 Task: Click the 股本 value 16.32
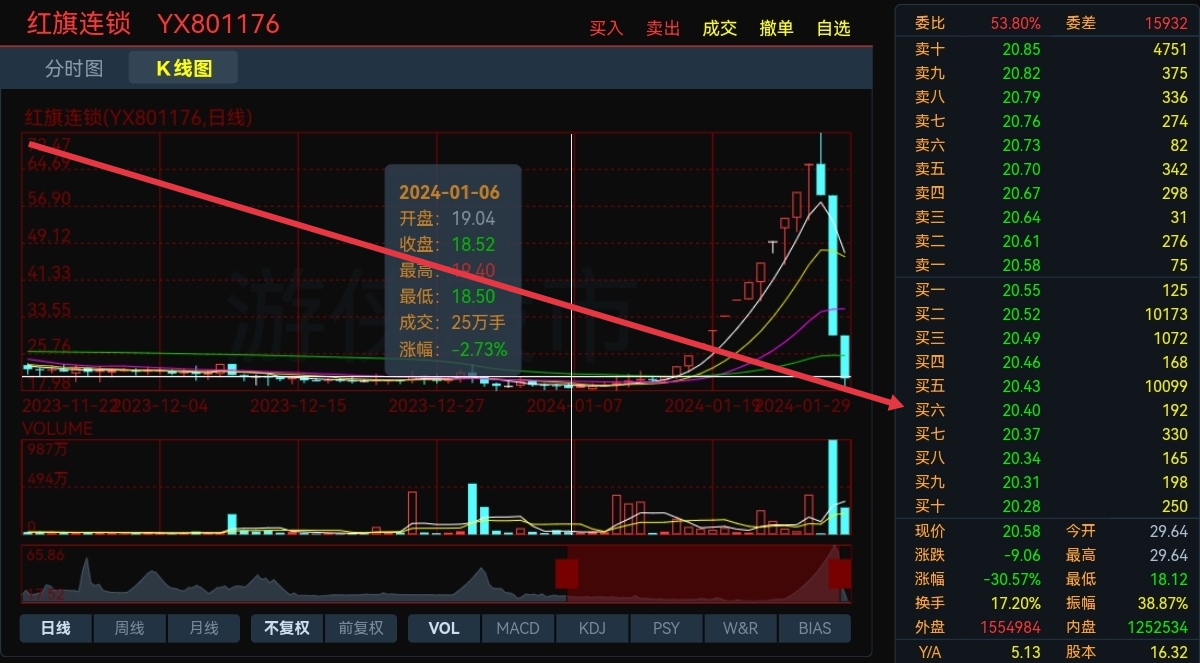point(1169,652)
